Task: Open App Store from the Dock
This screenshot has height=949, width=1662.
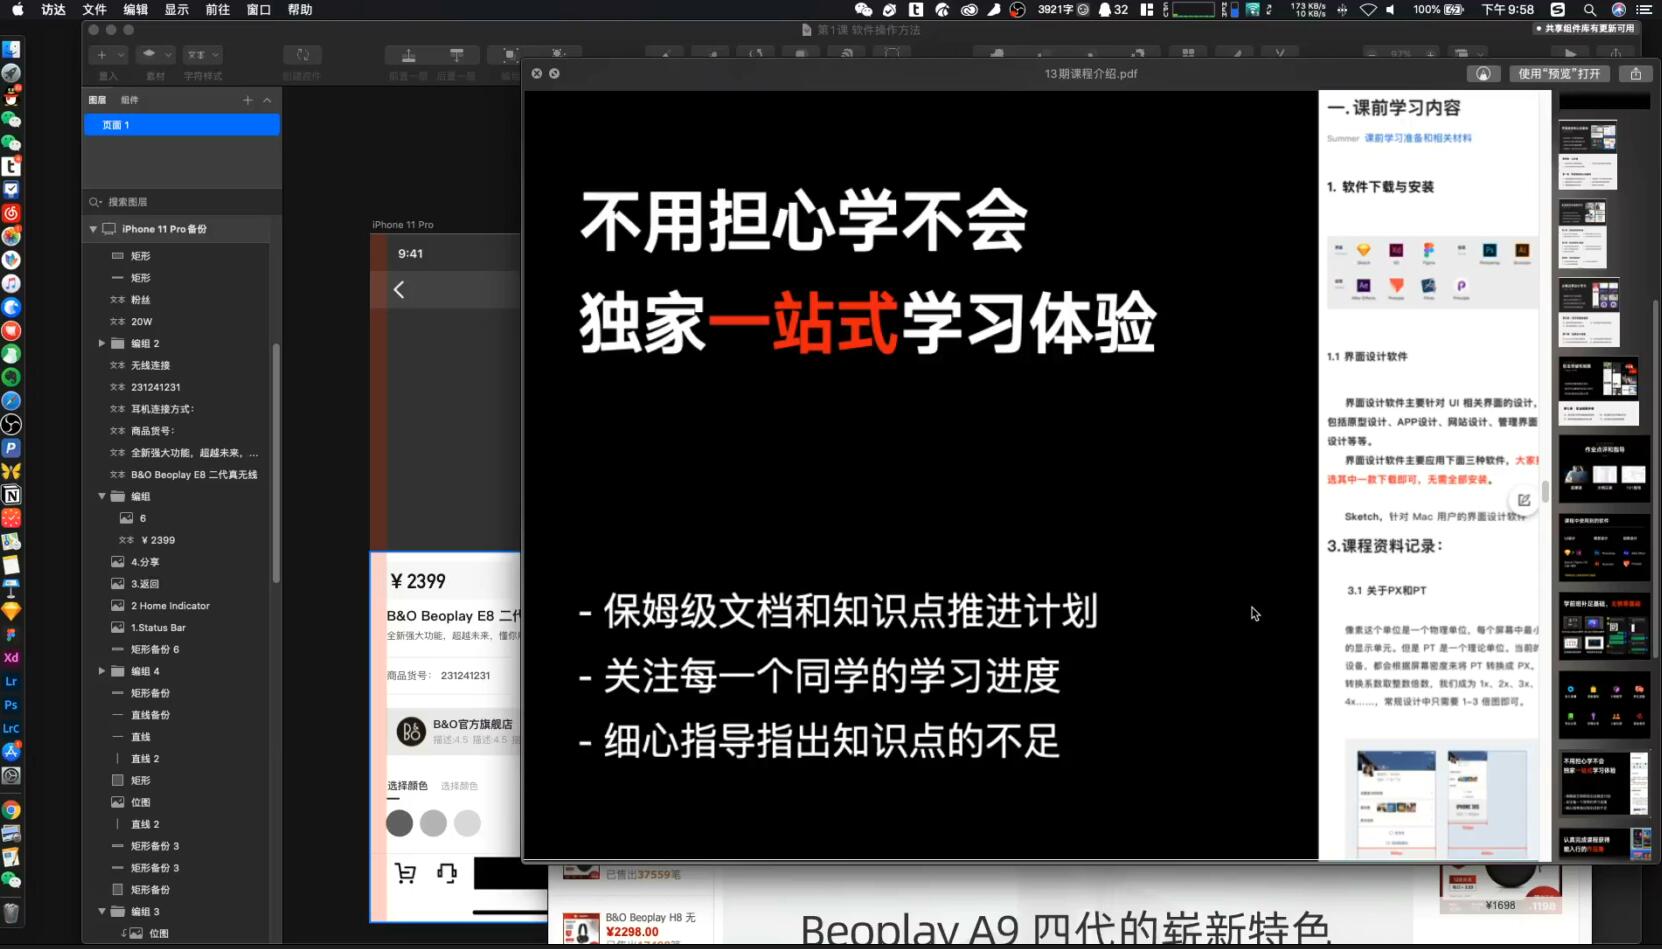Action: 11,752
